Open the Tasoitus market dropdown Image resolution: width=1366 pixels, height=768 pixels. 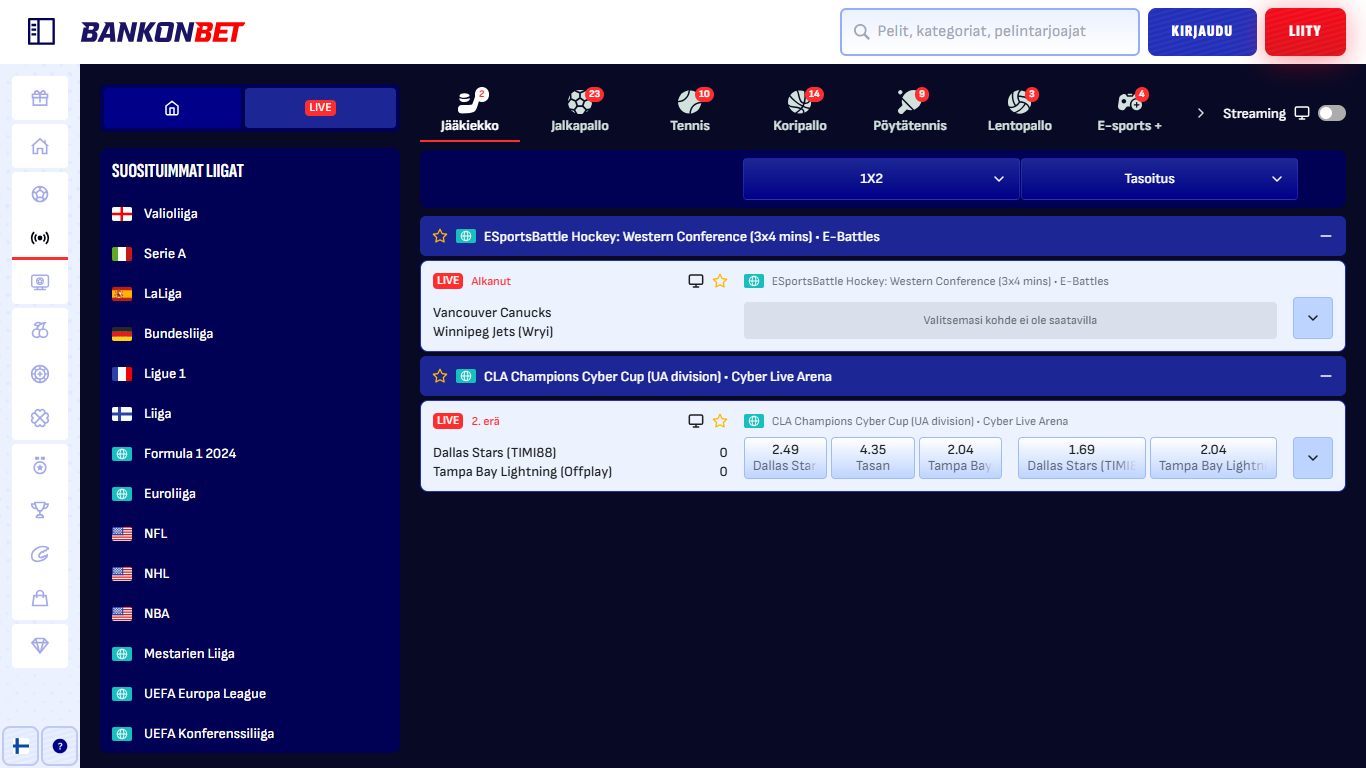pos(1159,179)
